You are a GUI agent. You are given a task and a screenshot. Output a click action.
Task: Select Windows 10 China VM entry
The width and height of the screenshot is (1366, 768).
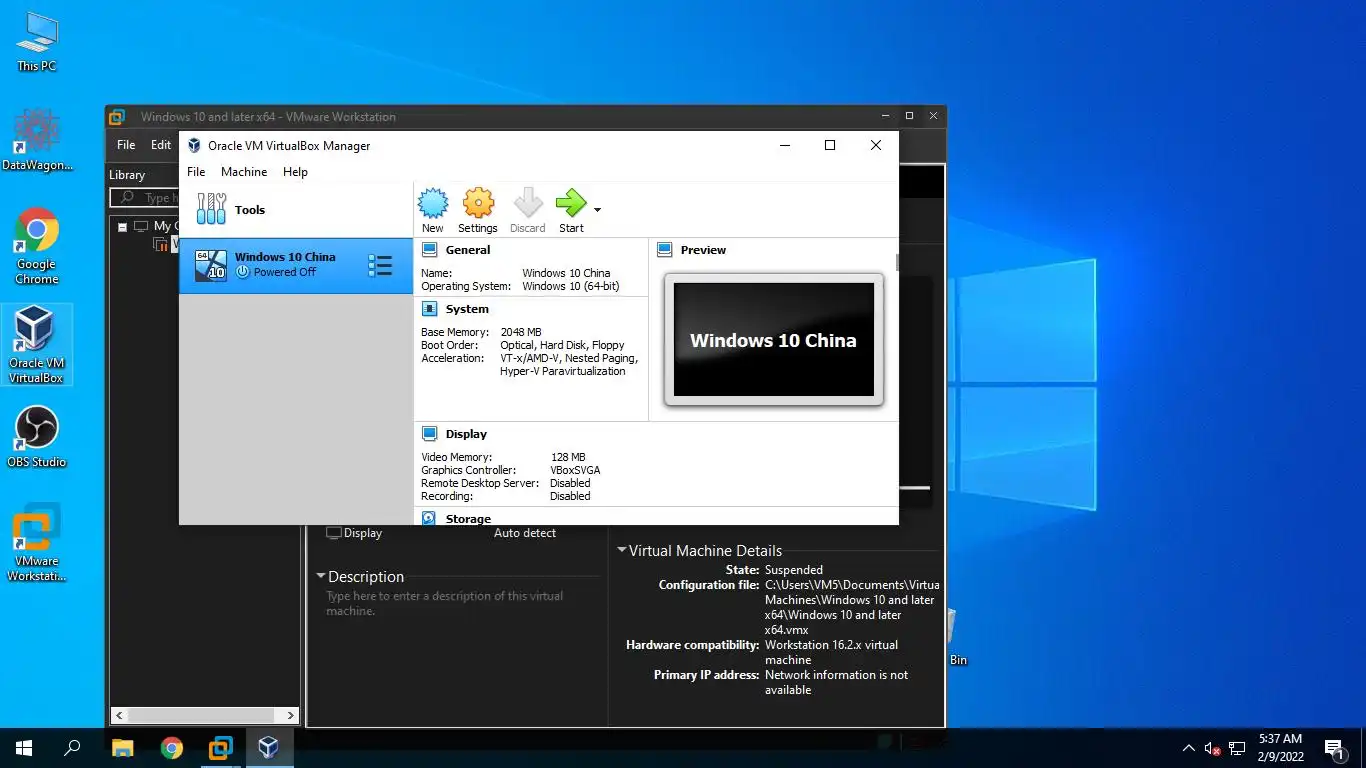(296, 265)
